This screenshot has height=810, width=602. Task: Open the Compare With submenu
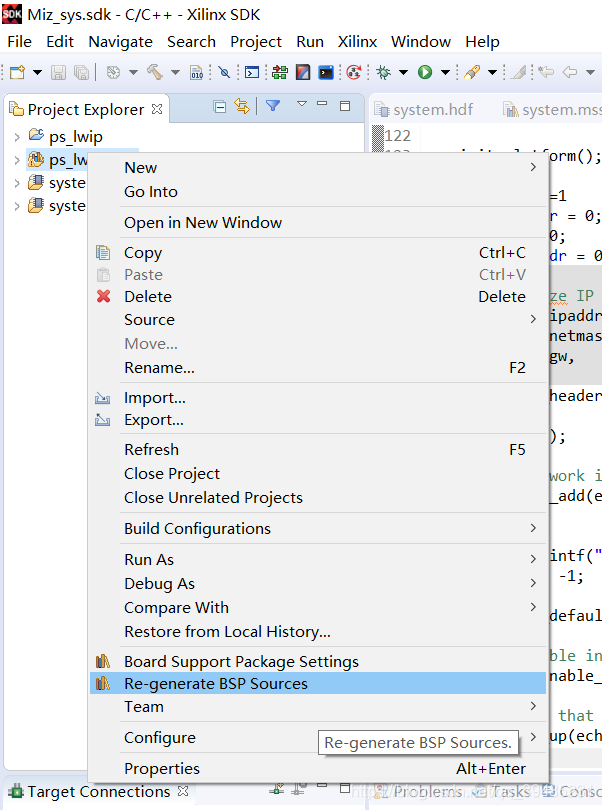pyautogui.click(x=318, y=608)
